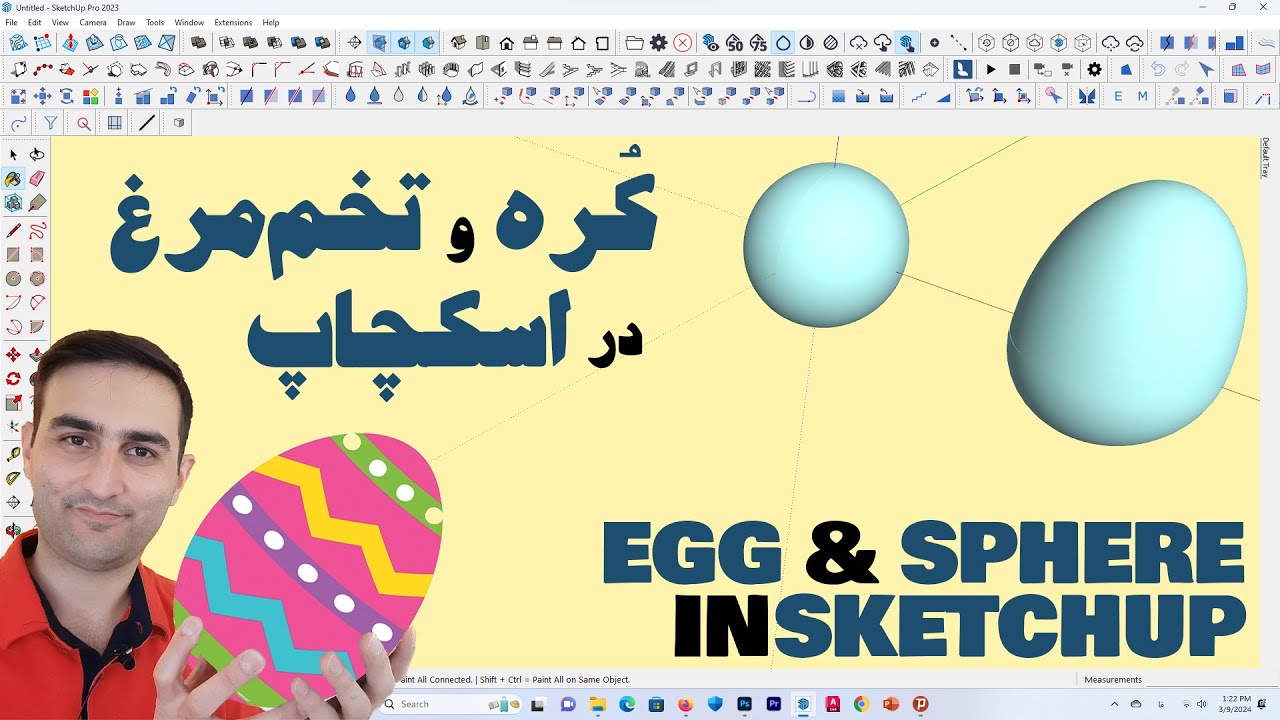Open the Draw menu
The height and width of the screenshot is (720, 1280).
click(126, 22)
